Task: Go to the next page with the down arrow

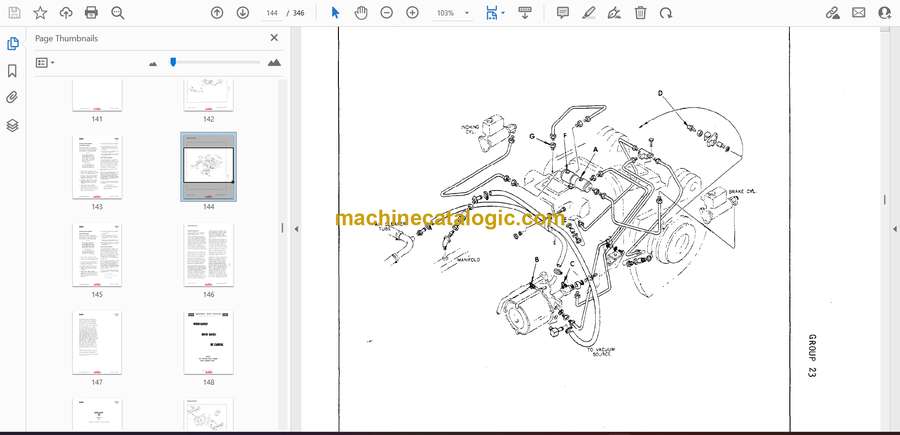Action: (243, 13)
